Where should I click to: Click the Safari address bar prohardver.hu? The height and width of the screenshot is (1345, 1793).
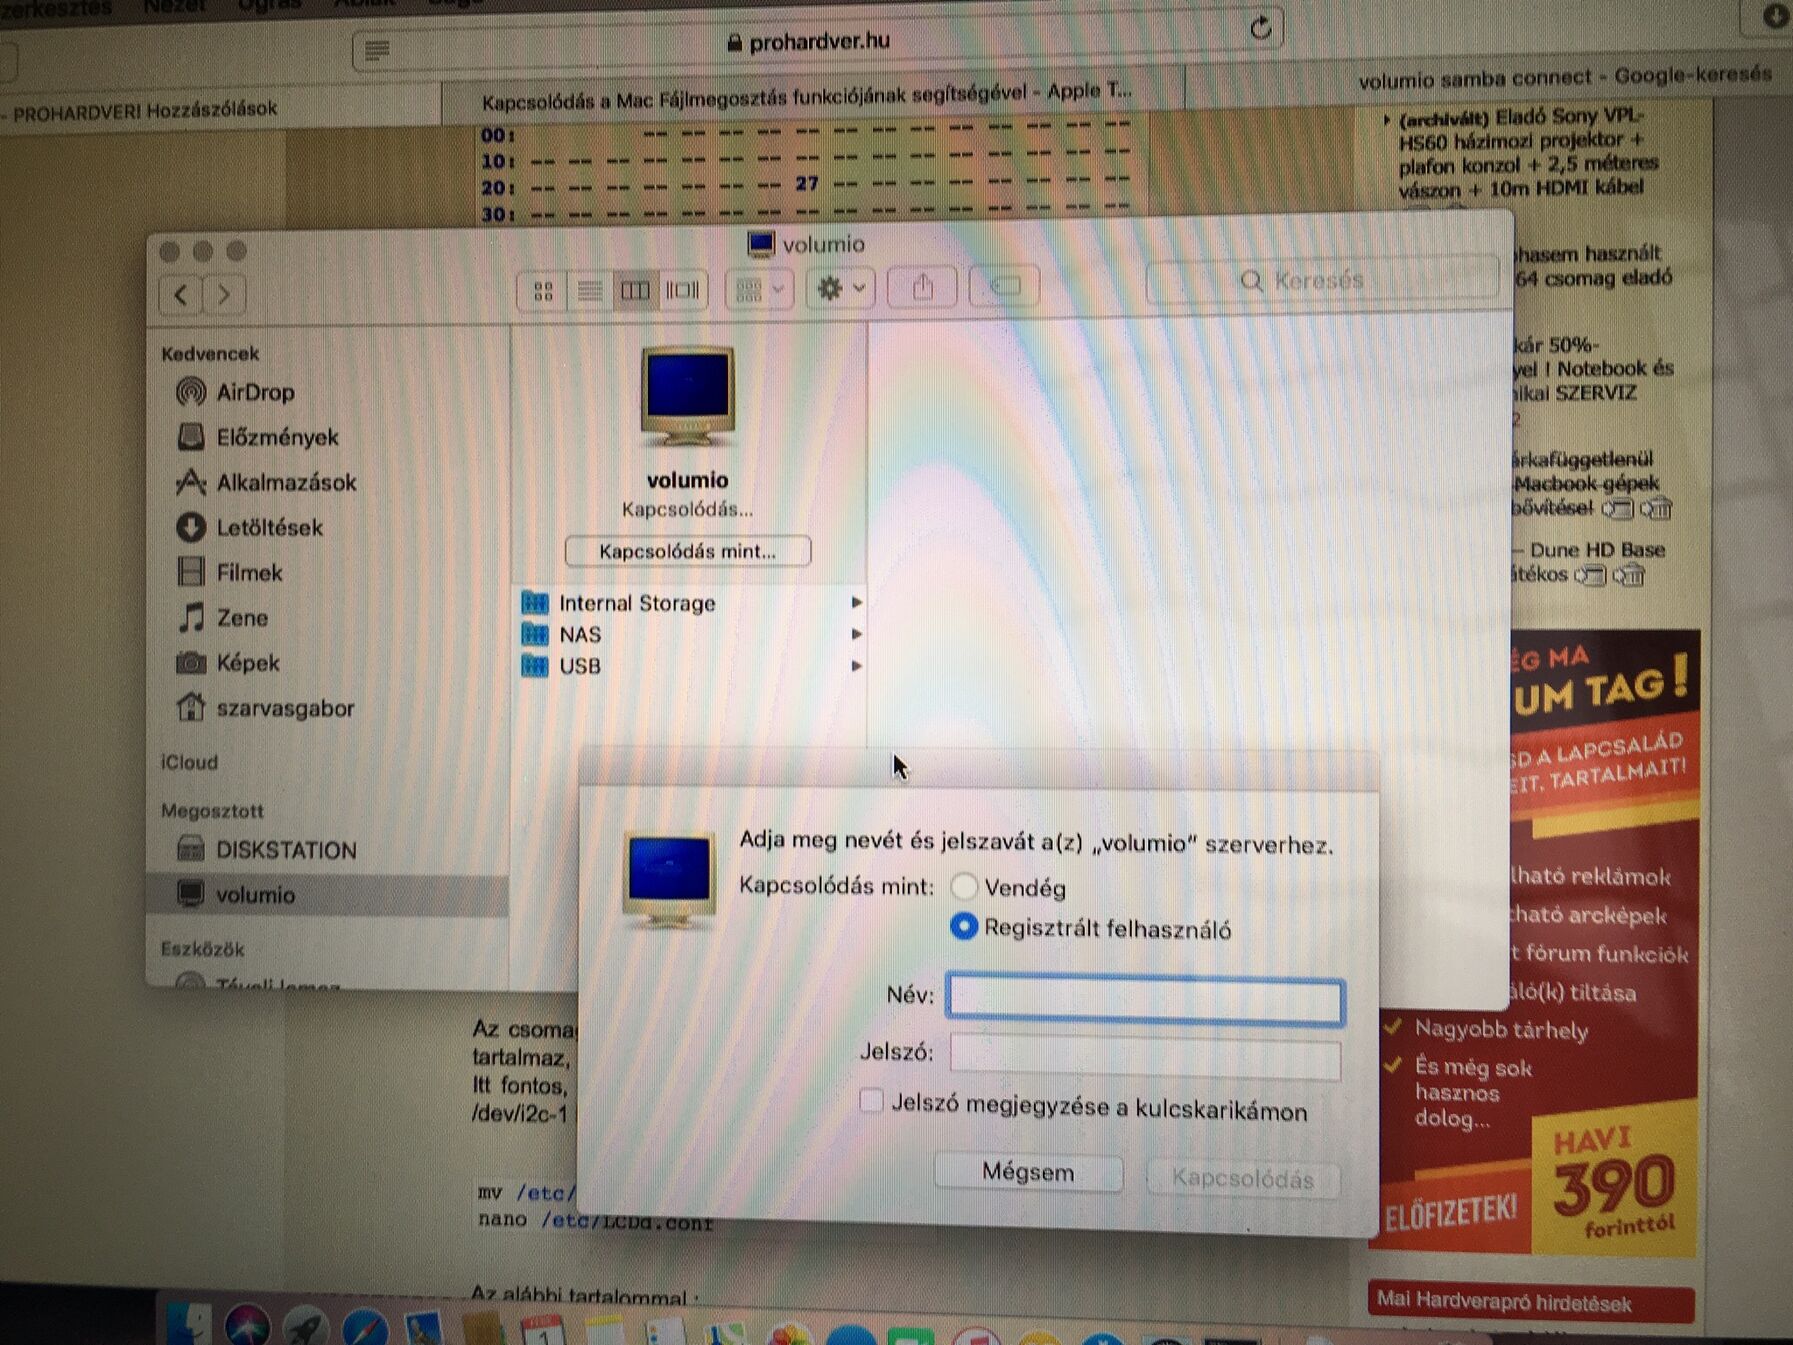819,41
